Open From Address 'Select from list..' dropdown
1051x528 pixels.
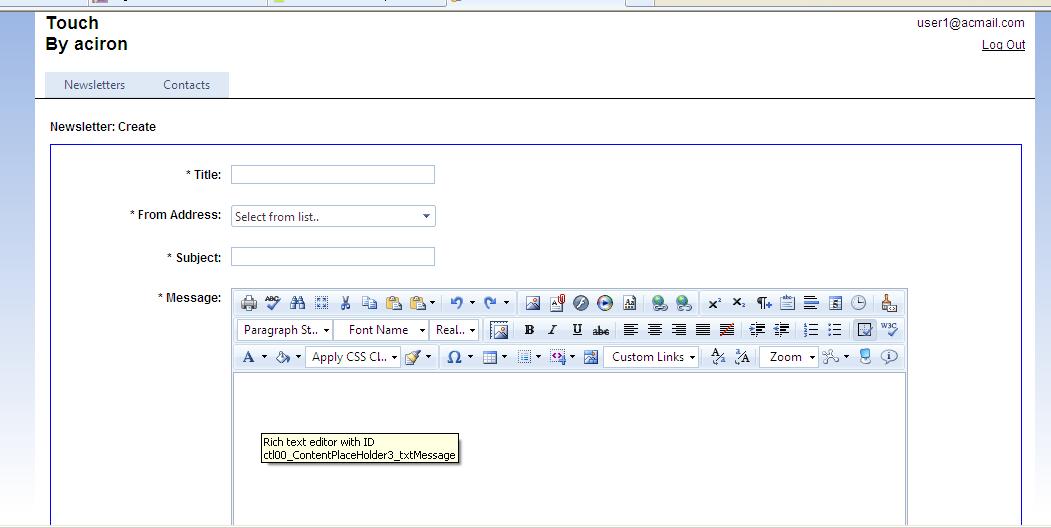pos(333,216)
